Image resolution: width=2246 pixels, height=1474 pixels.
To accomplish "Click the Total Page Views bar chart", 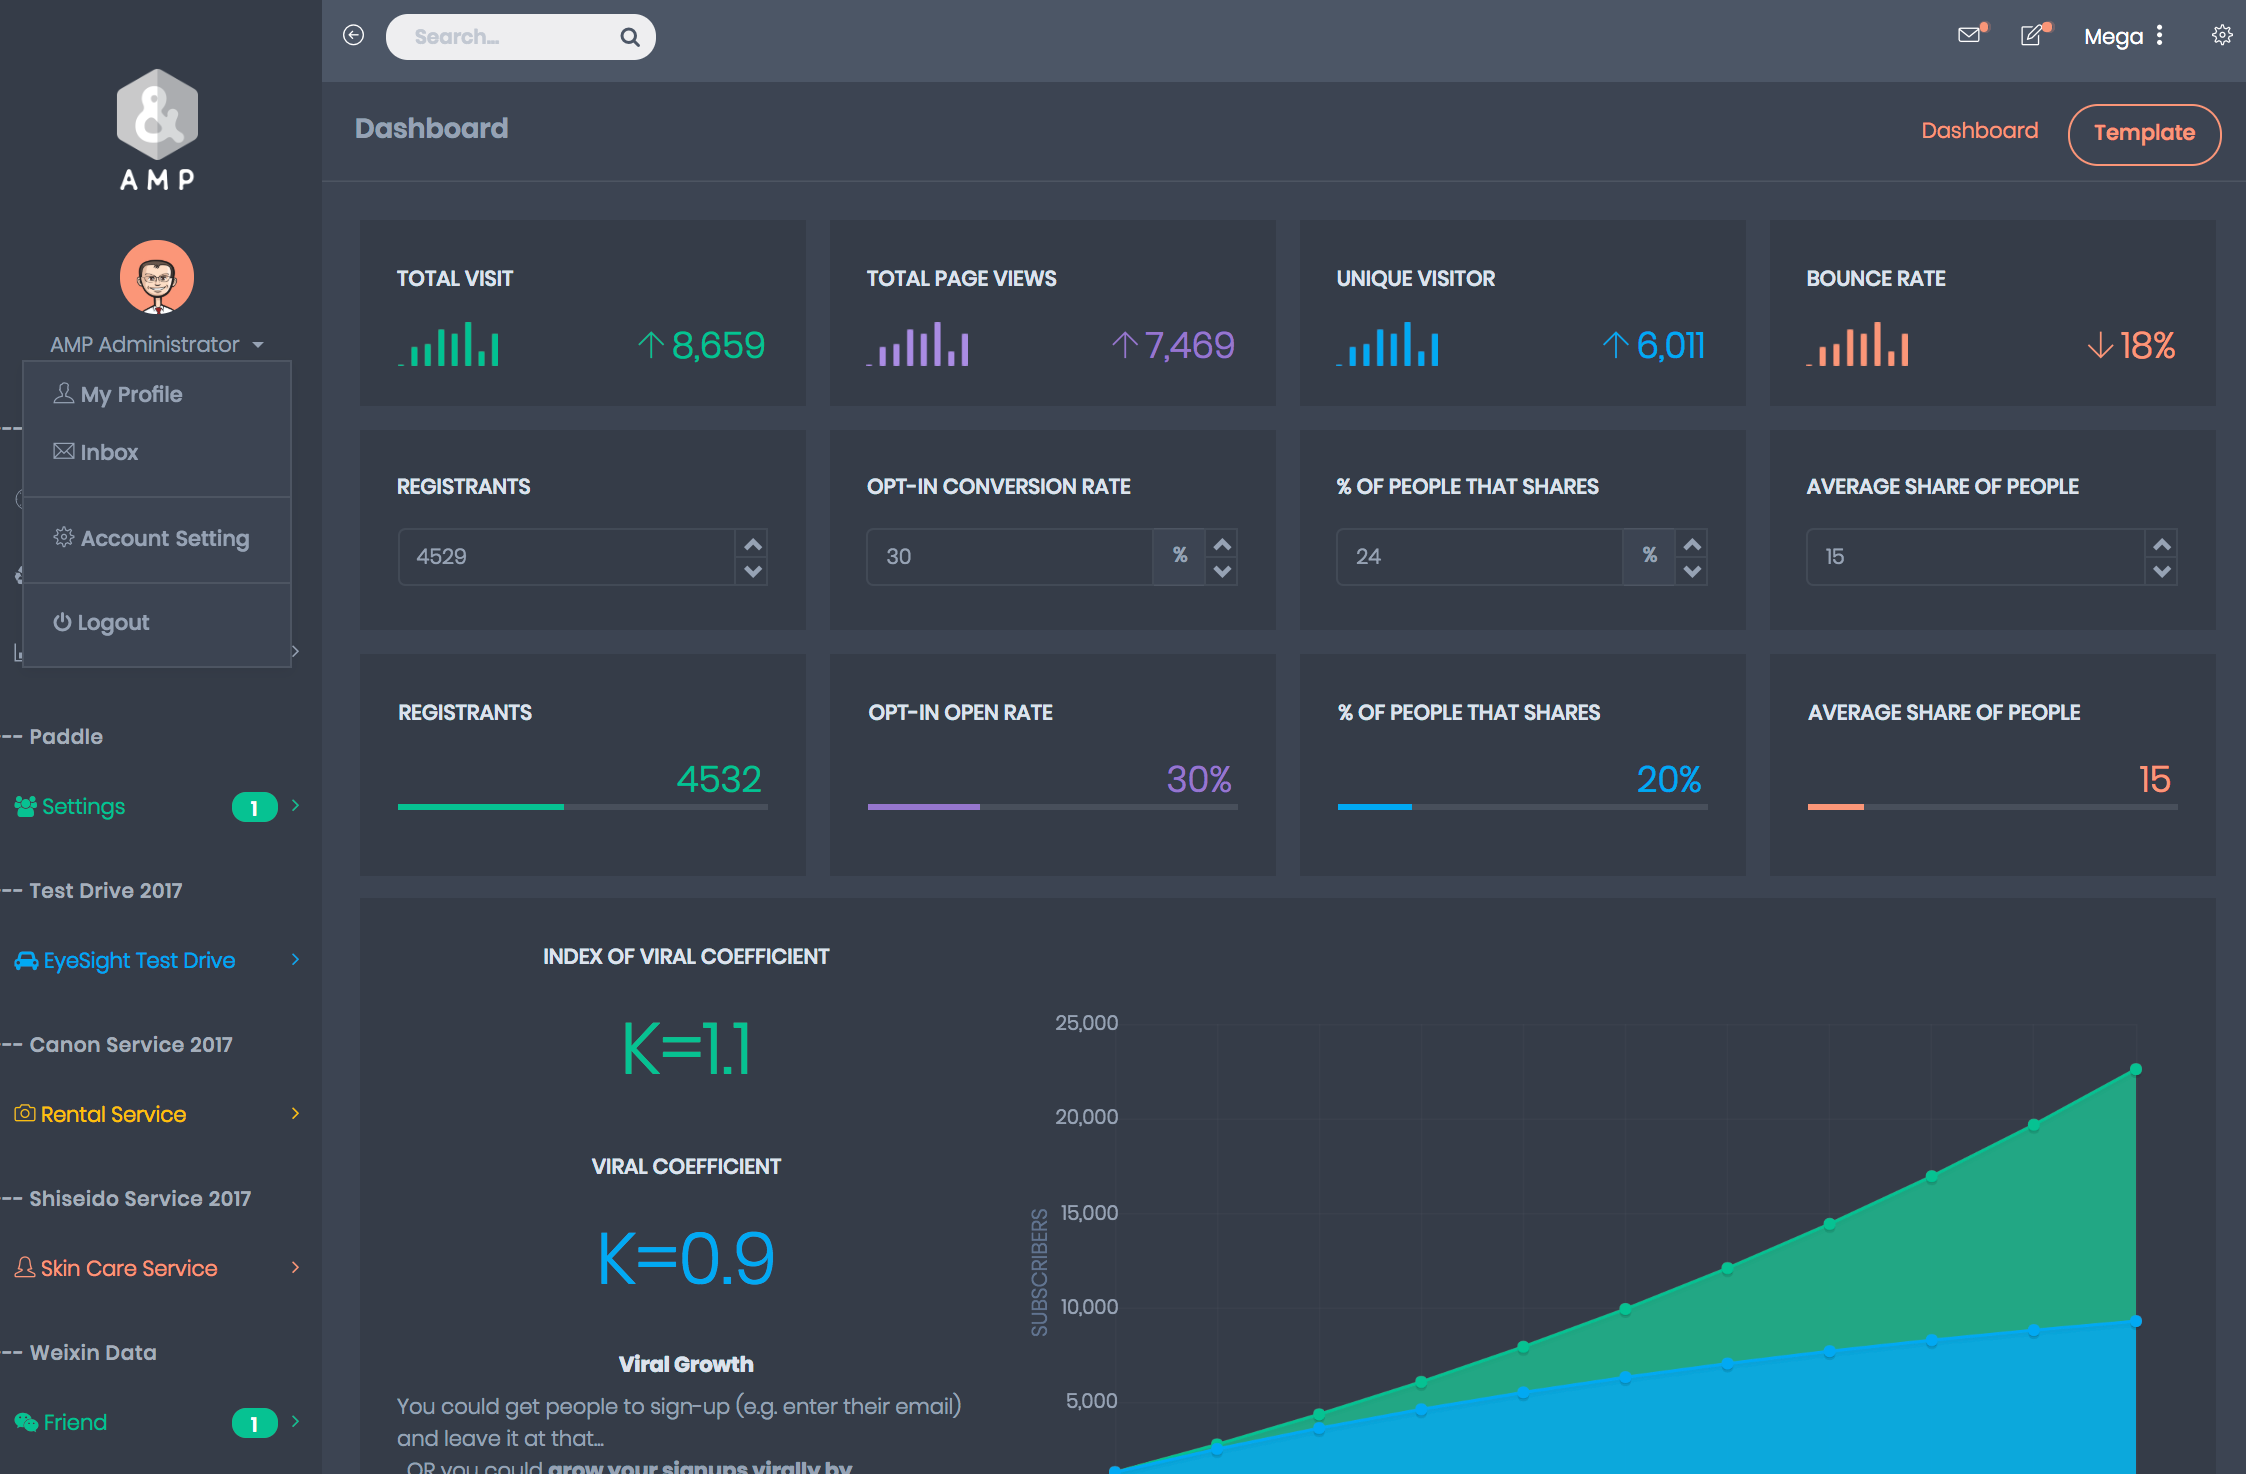I will pos(919,344).
